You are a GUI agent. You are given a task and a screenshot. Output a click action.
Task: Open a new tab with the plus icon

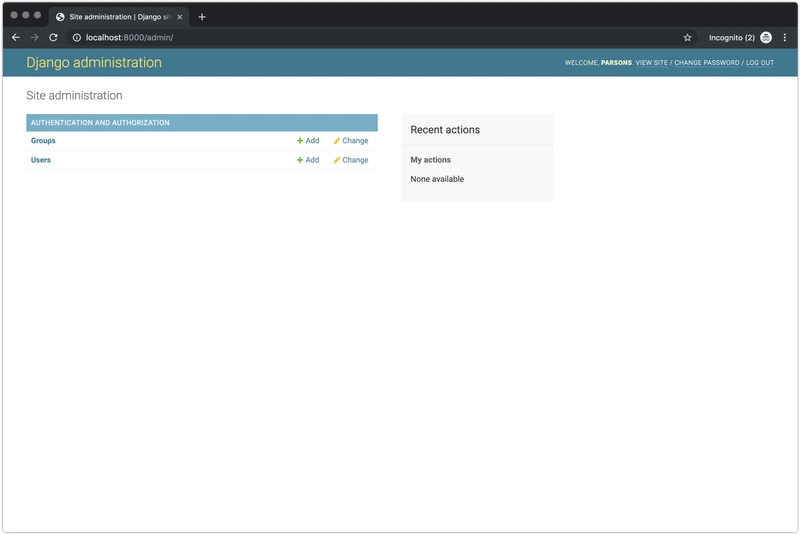(202, 17)
